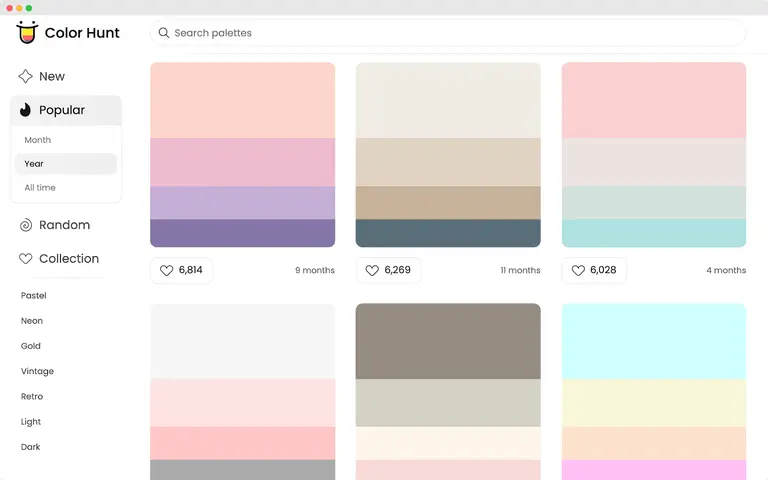
Task: Select pale sage swatch in 6,028 palette
Action: click(654, 203)
